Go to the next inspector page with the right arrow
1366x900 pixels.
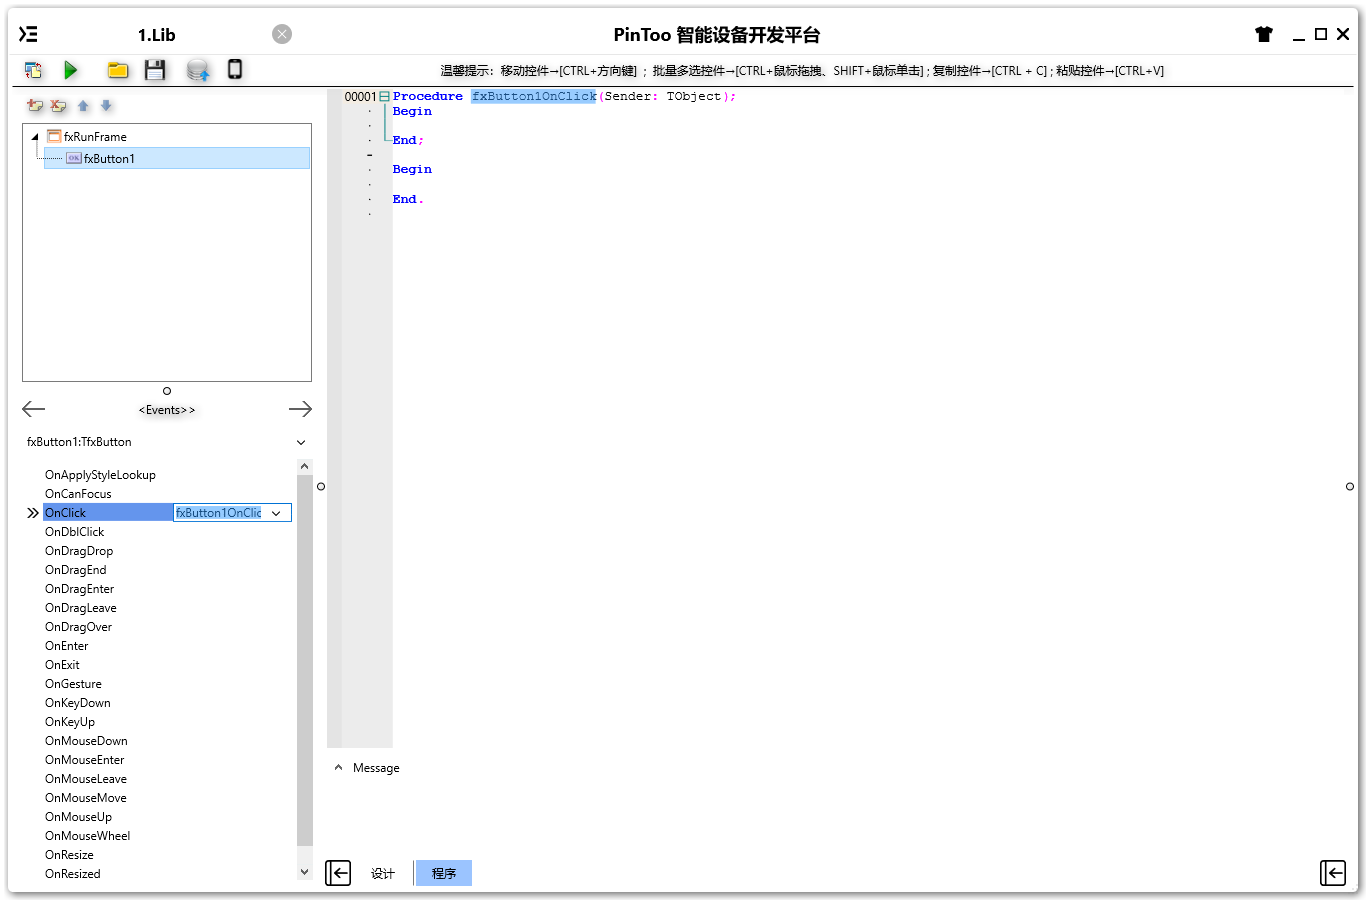coord(300,409)
